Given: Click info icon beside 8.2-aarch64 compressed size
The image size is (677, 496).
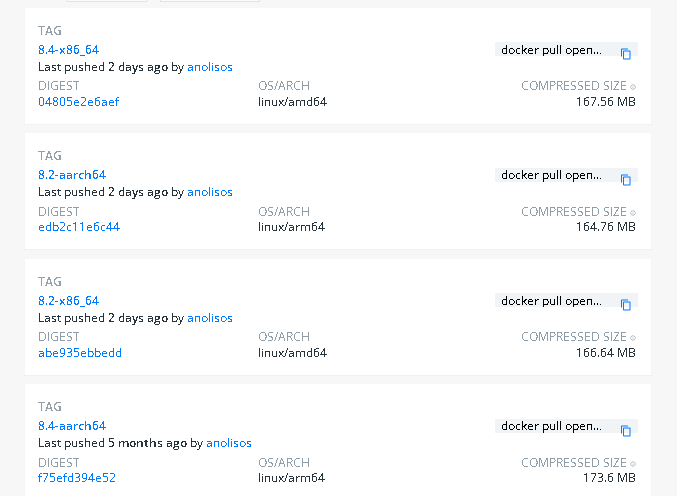Looking at the screenshot, I should point(633,213).
